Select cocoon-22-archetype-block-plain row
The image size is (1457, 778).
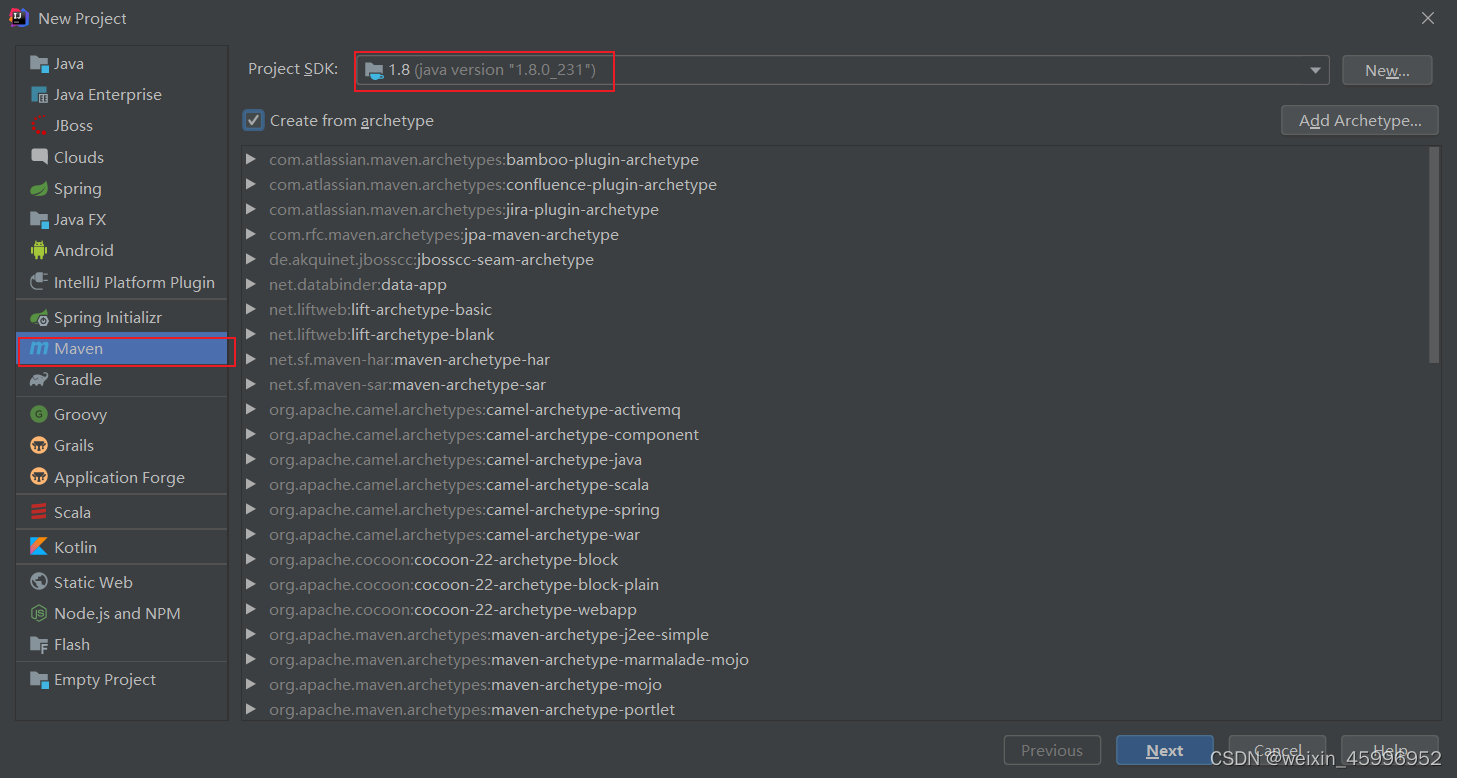pos(834,584)
